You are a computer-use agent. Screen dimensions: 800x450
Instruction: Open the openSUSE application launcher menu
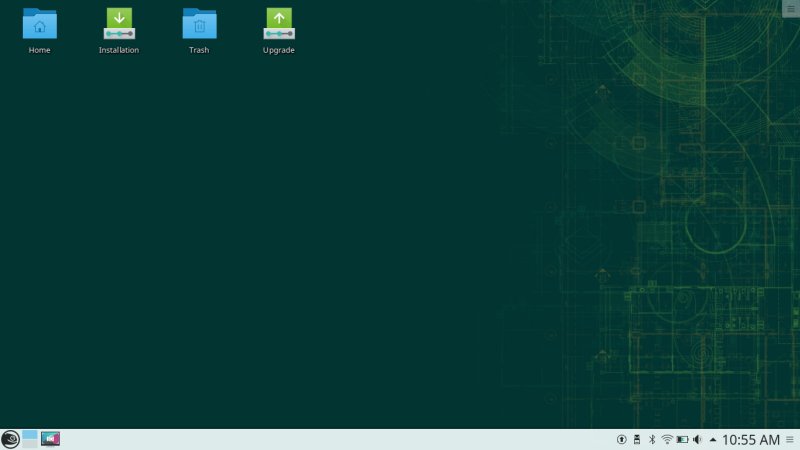coord(10,439)
